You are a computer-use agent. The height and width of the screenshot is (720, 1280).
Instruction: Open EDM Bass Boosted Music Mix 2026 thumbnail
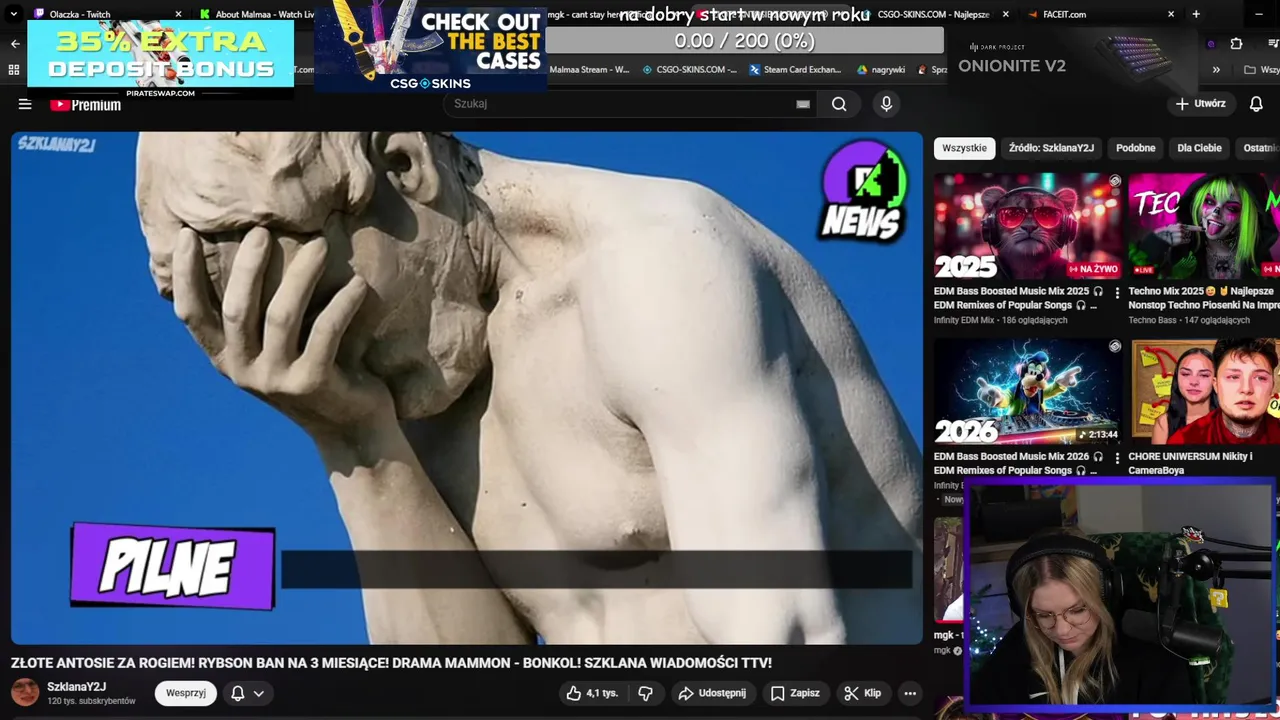click(1028, 391)
